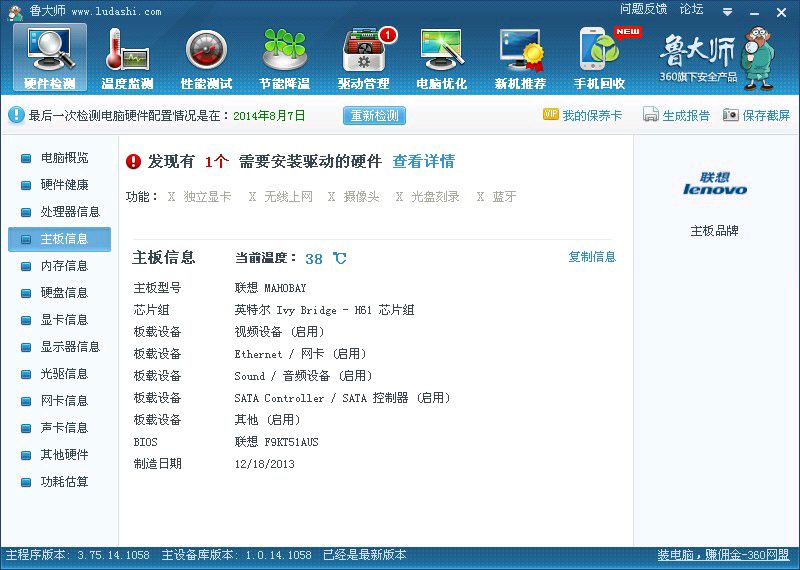Open the 驱动管理 driver management icon
This screenshot has width=800, height=570.
364,57
